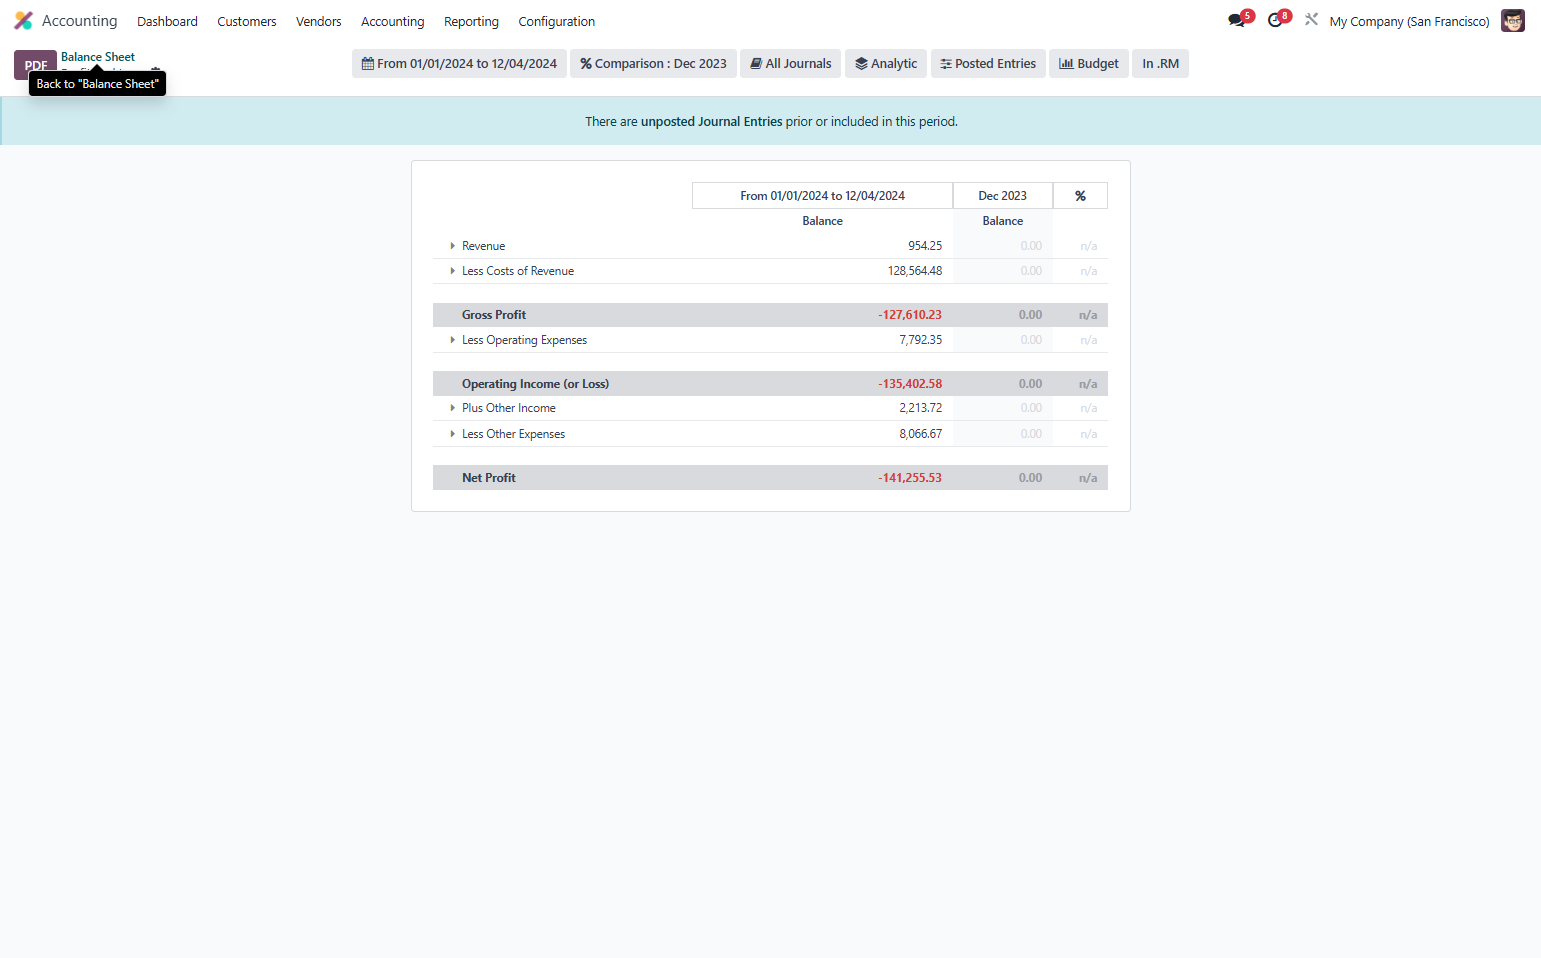The width and height of the screenshot is (1541, 958).
Task: Expand the Less Costs of Revenue row
Action: click(x=452, y=271)
